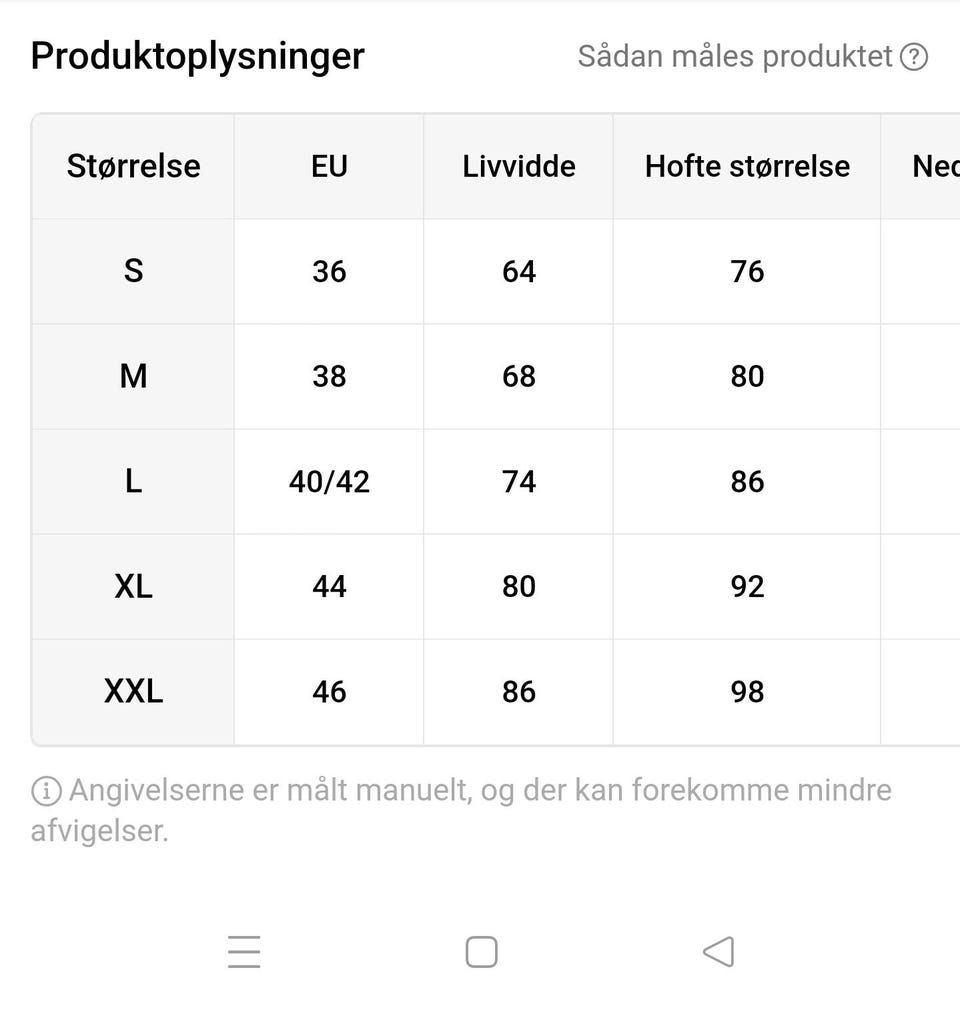This screenshot has width=960, height=1010.
Task: Tap the waist value 74 cell
Action: (518, 481)
